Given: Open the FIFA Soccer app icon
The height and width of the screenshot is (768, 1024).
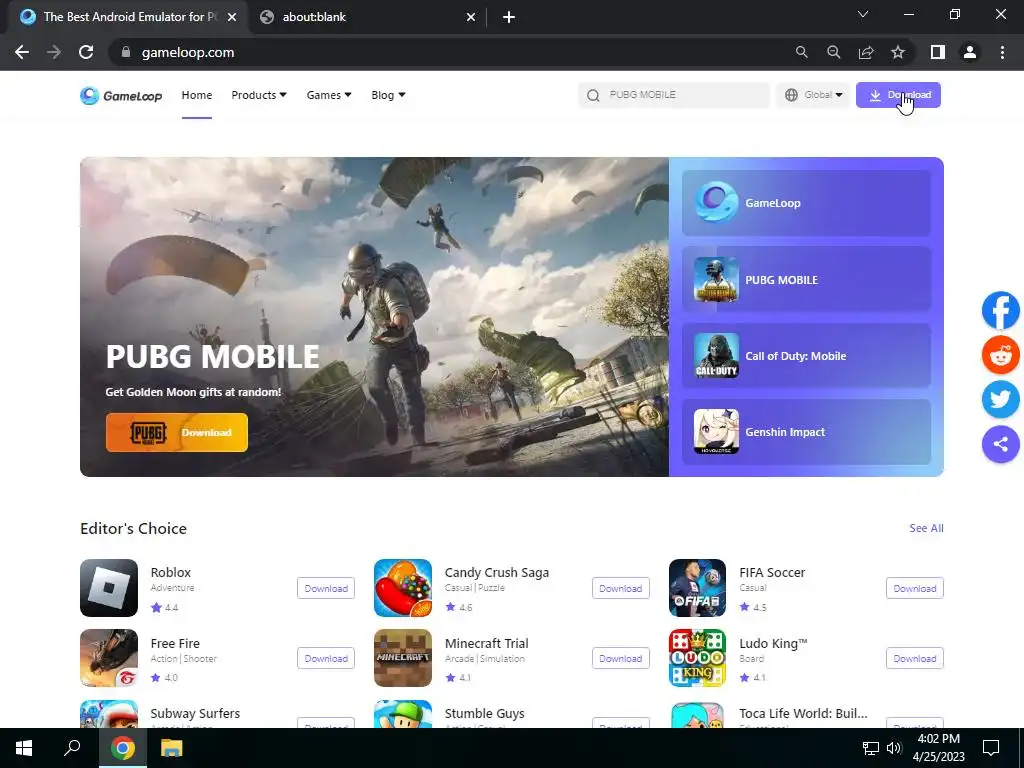Looking at the screenshot, I should pyautogui.click(x=697, y=588).
